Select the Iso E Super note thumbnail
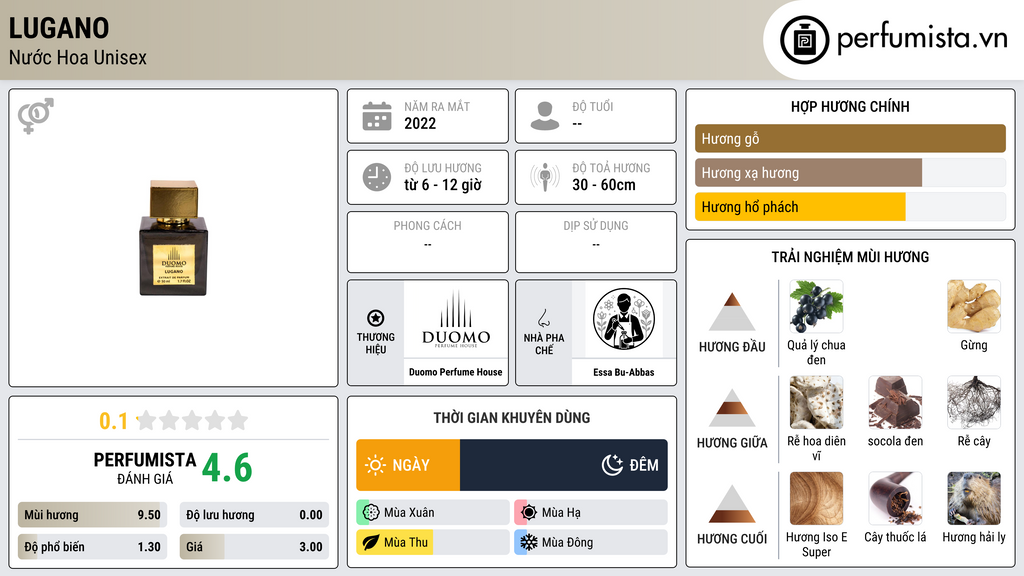 coord(816,499)
